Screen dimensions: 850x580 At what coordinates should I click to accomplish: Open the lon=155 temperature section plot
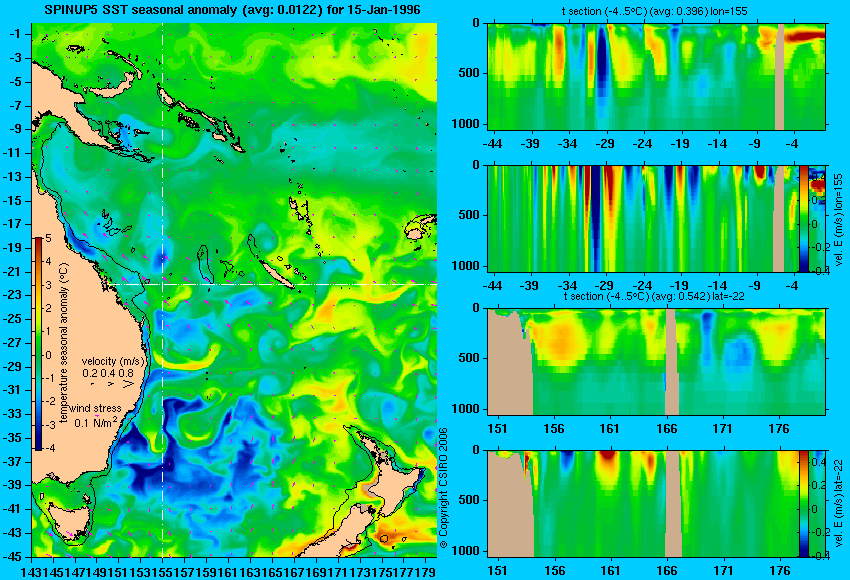tap(656, 76)
